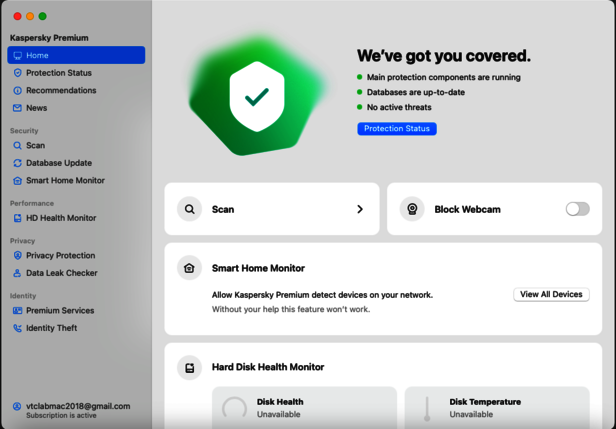Open Database Update from the sidebar
Screen dimensions: 616x429
[x=58, y=163]
